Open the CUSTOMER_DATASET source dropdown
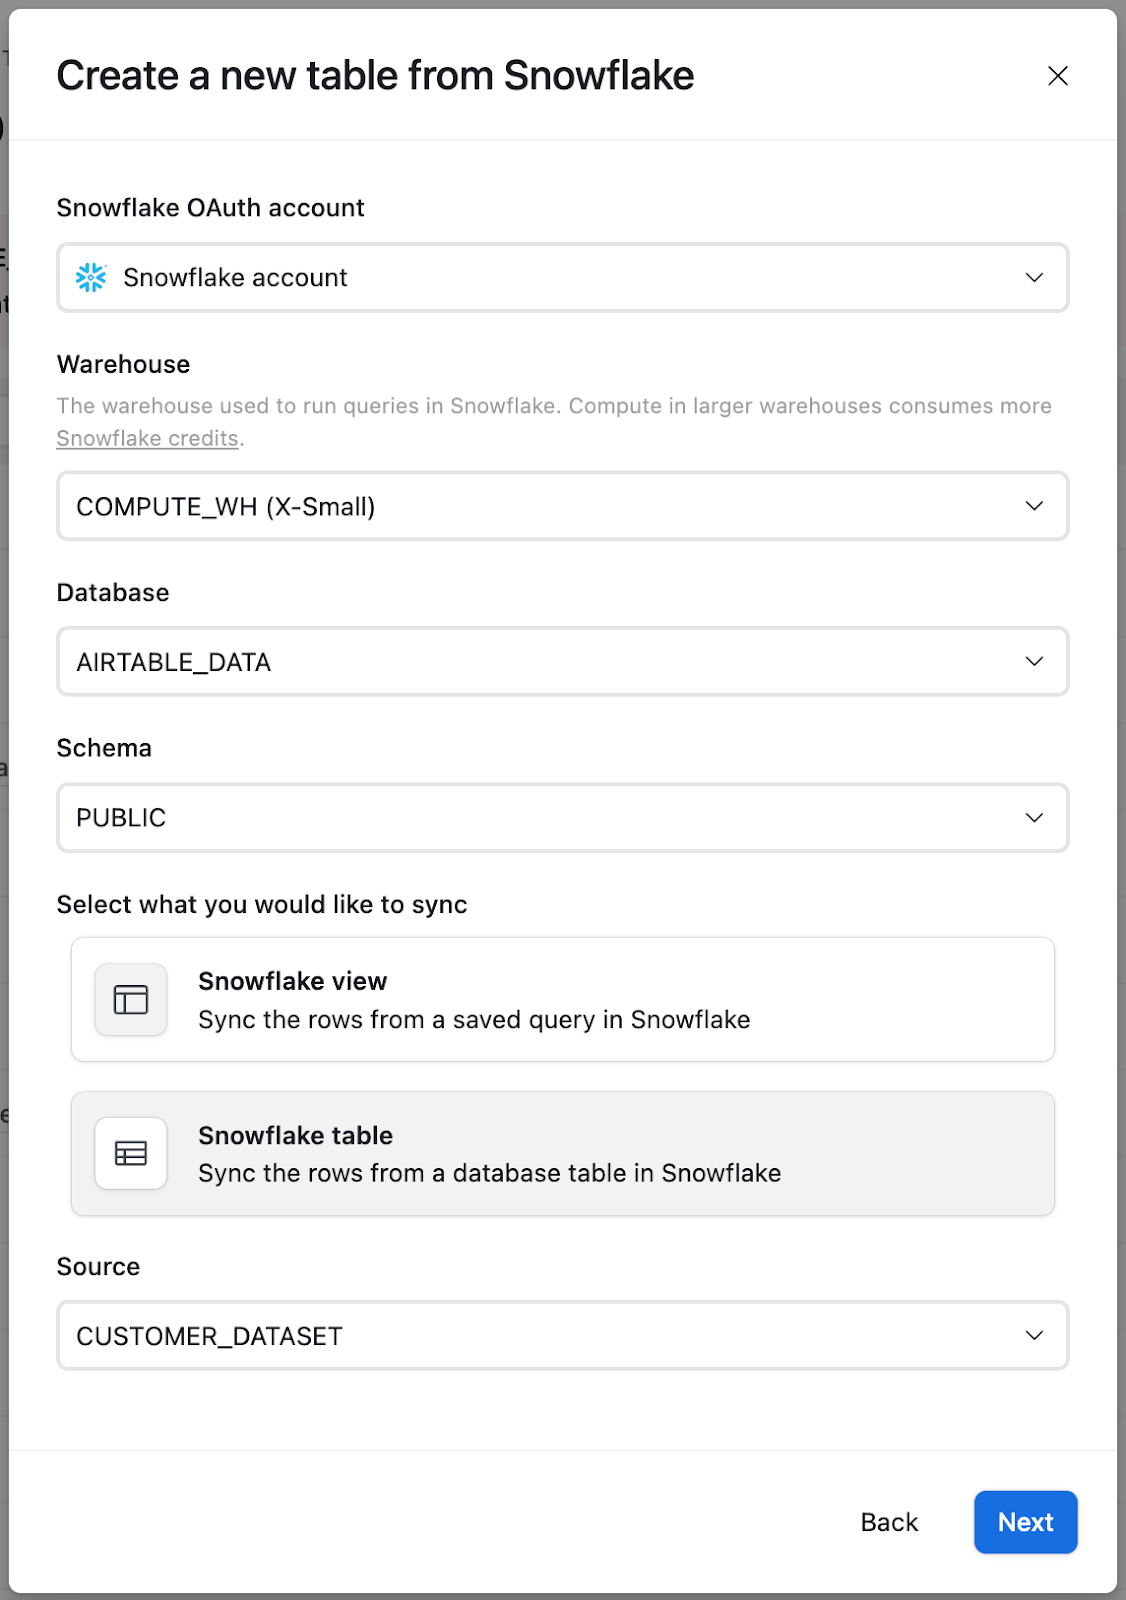 click(562, 1335)
